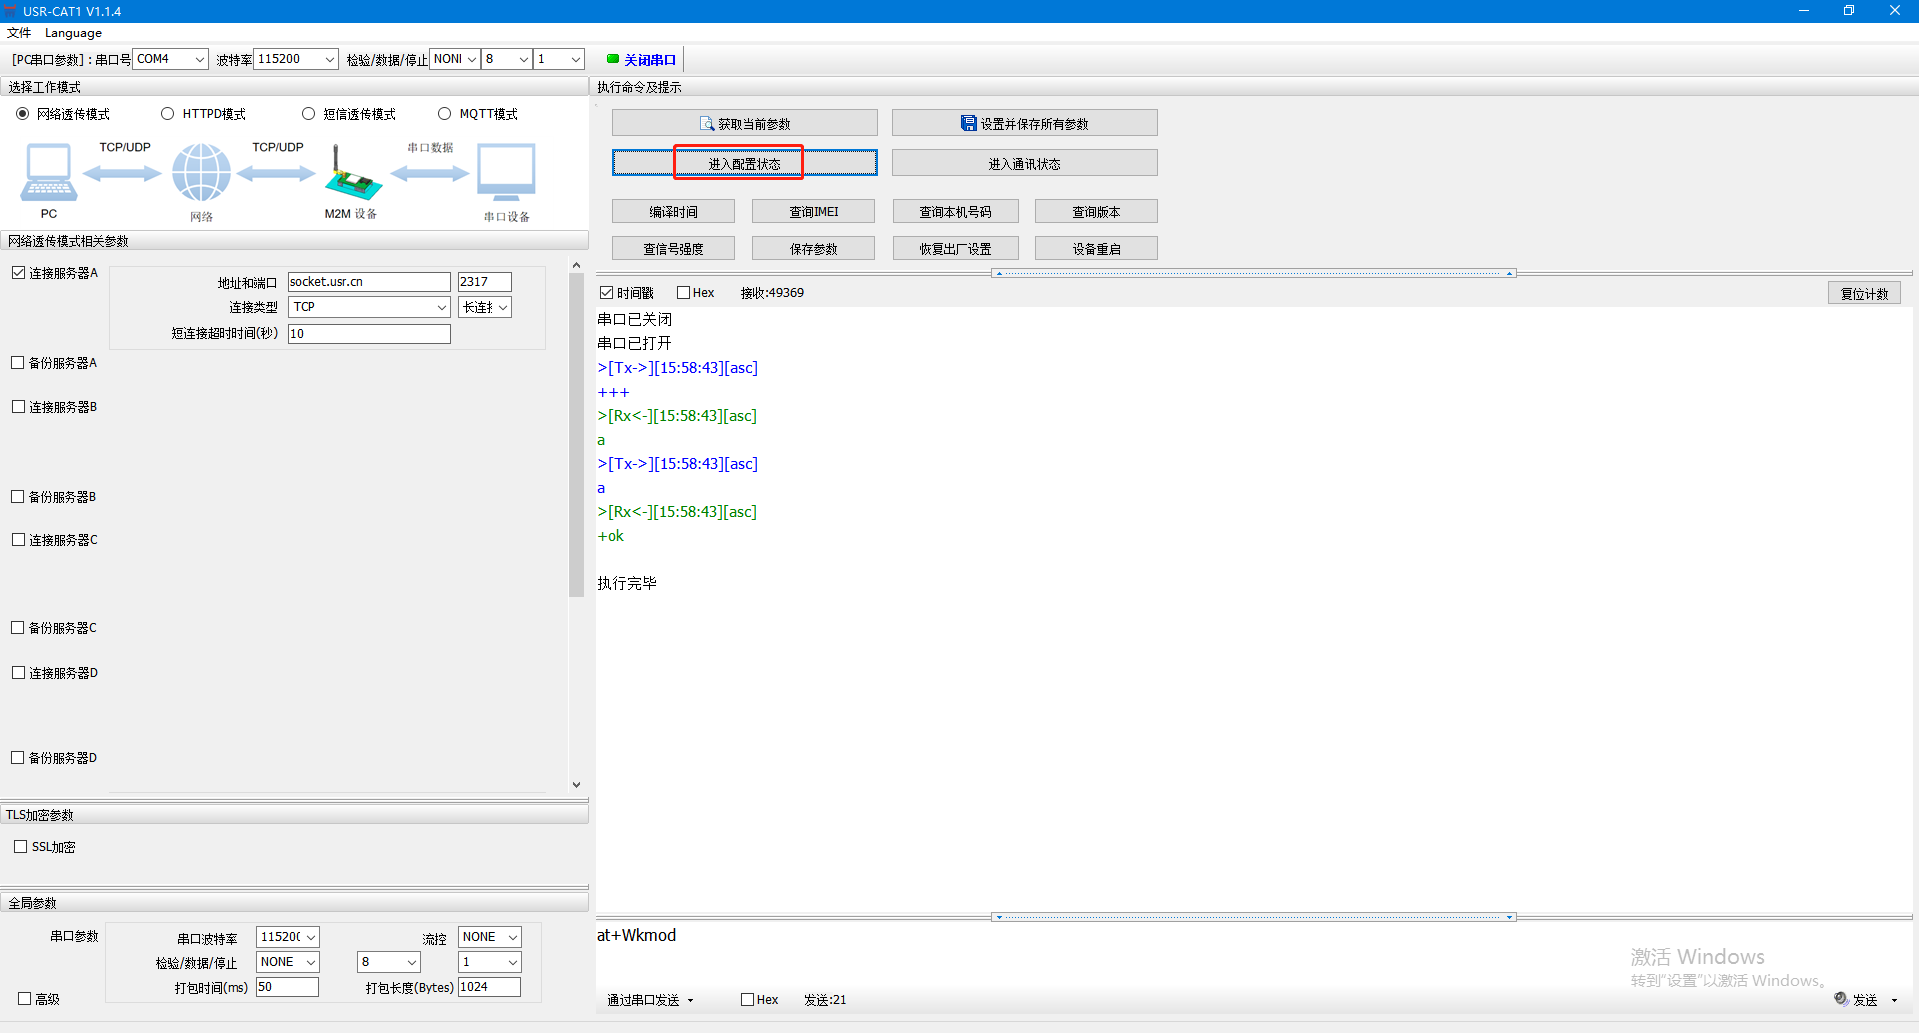Uncheck the 时间戳 timestamp checkbox

[x=607, y=293]
